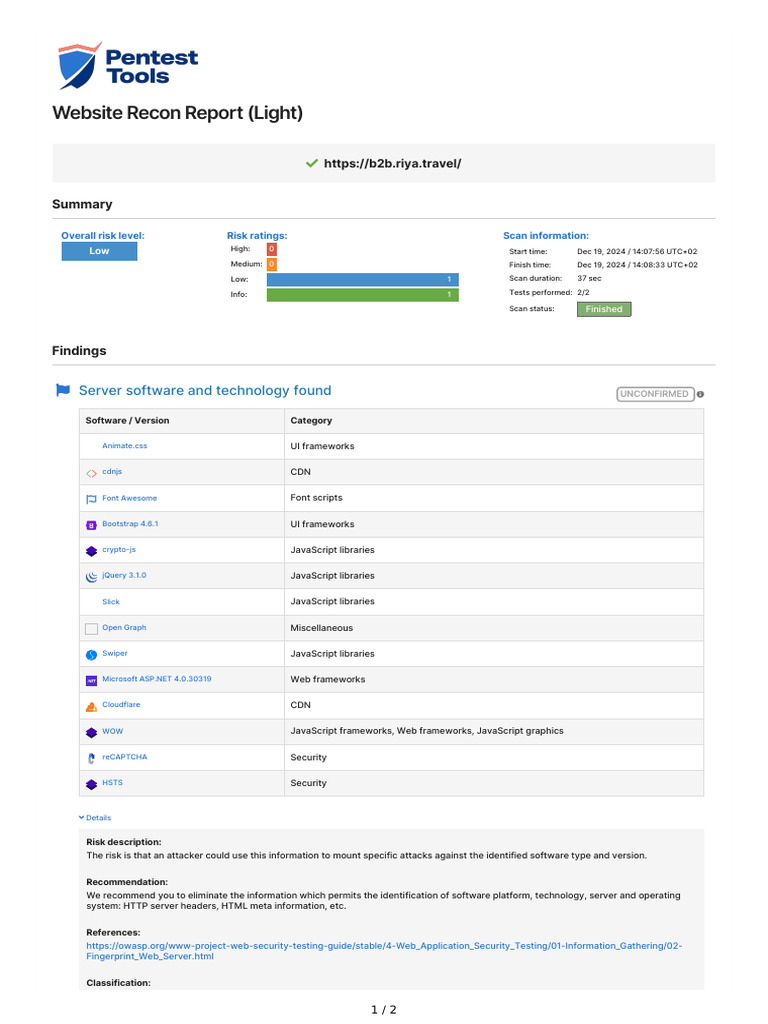Viewport: 768px width, 1024px height.
Task: Click the Low overall risk level badge
Action: click(x=99, y=251)
